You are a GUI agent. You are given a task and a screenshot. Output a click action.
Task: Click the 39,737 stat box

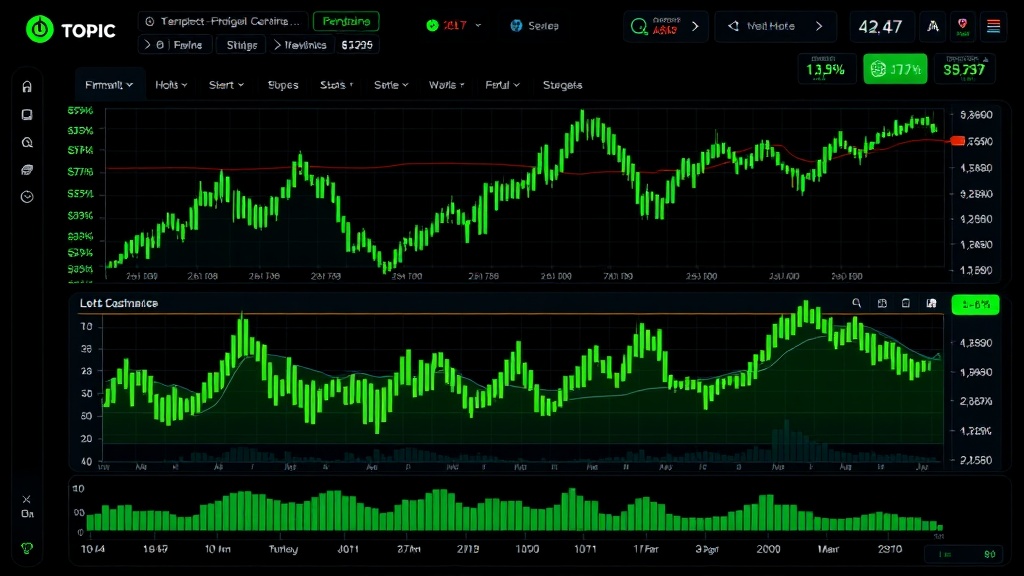tap(965, 69)
